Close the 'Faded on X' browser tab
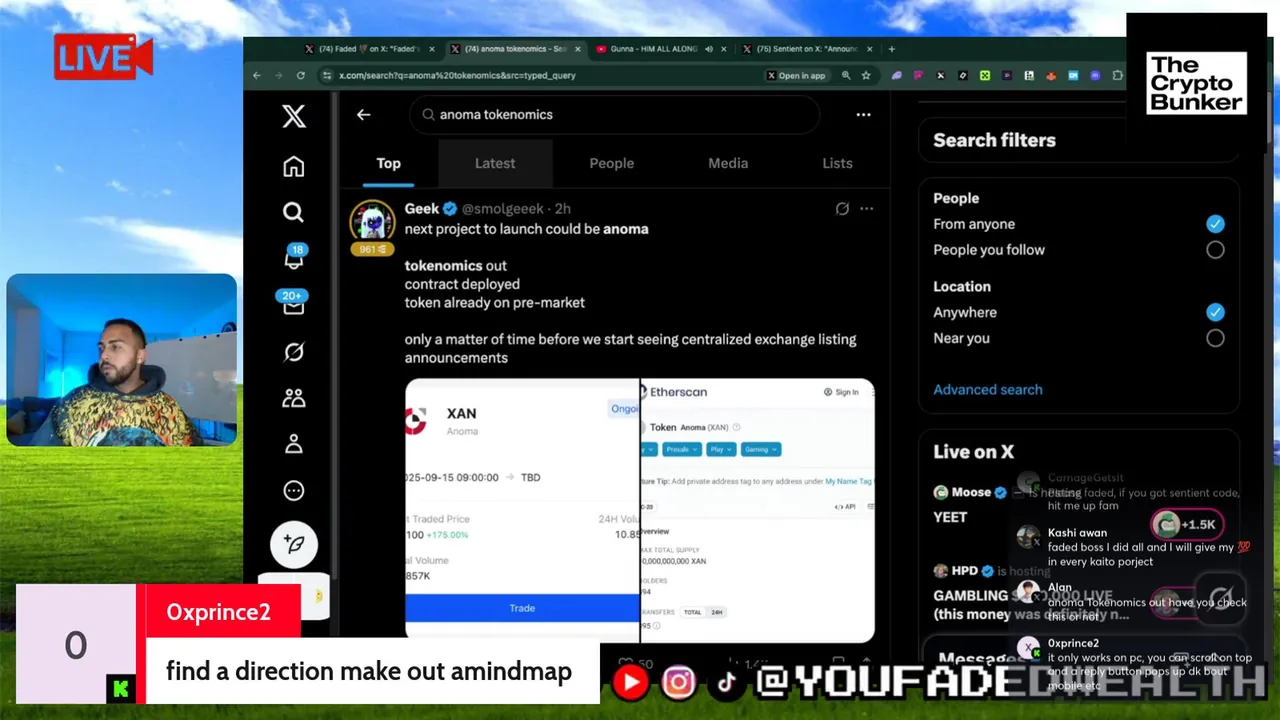Image resolution: width=1280 pixels, height=720 pixels. point(432,48)
